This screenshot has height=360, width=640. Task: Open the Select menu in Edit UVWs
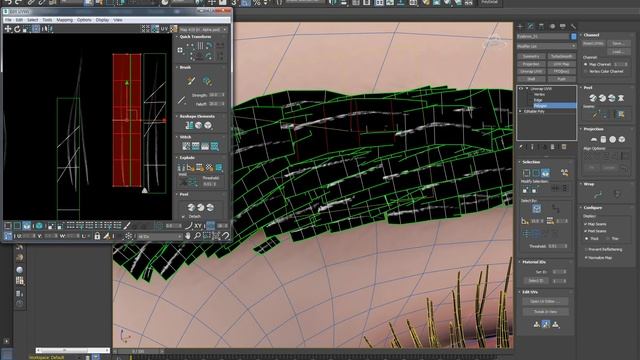pyautogui.click(x=33, y=20)
